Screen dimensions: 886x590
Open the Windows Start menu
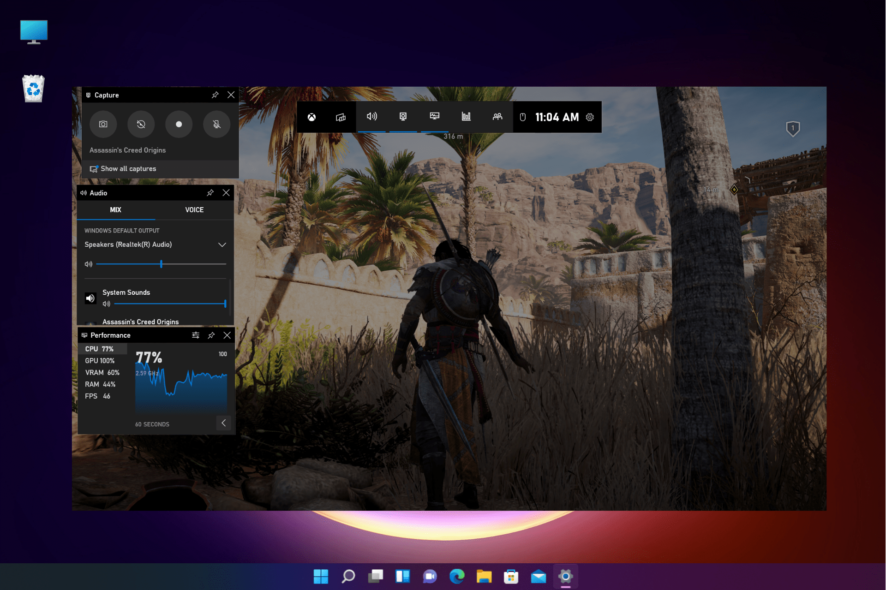[321, 576]
